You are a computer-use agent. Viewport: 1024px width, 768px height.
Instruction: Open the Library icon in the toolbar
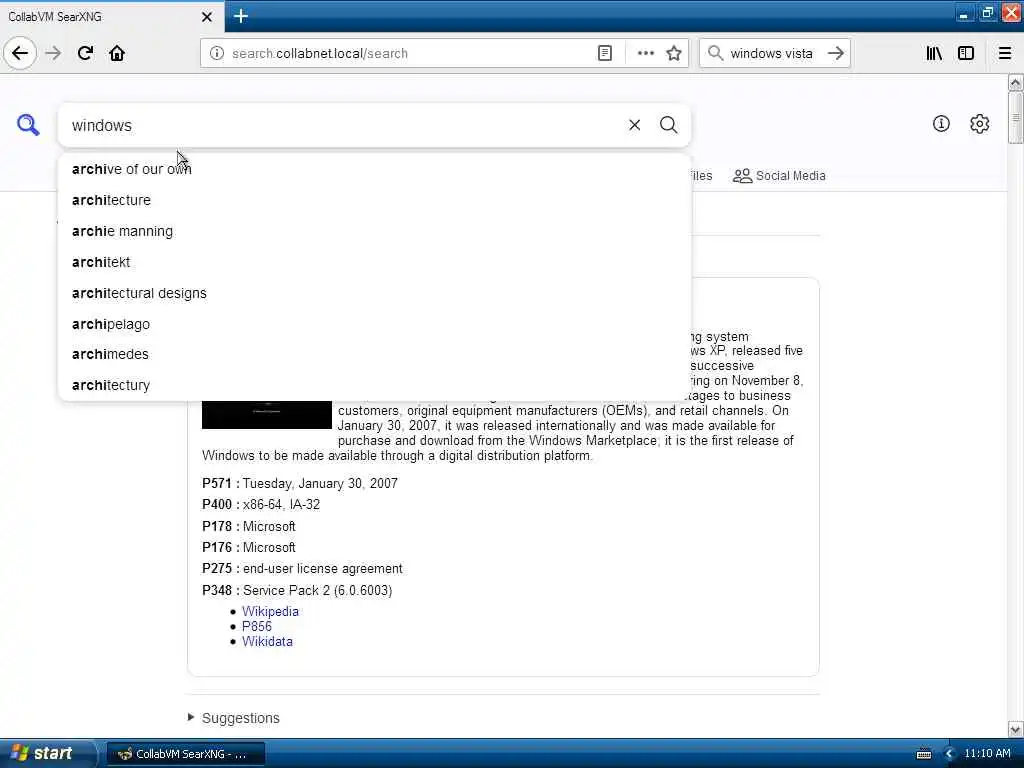click(934, 53)
